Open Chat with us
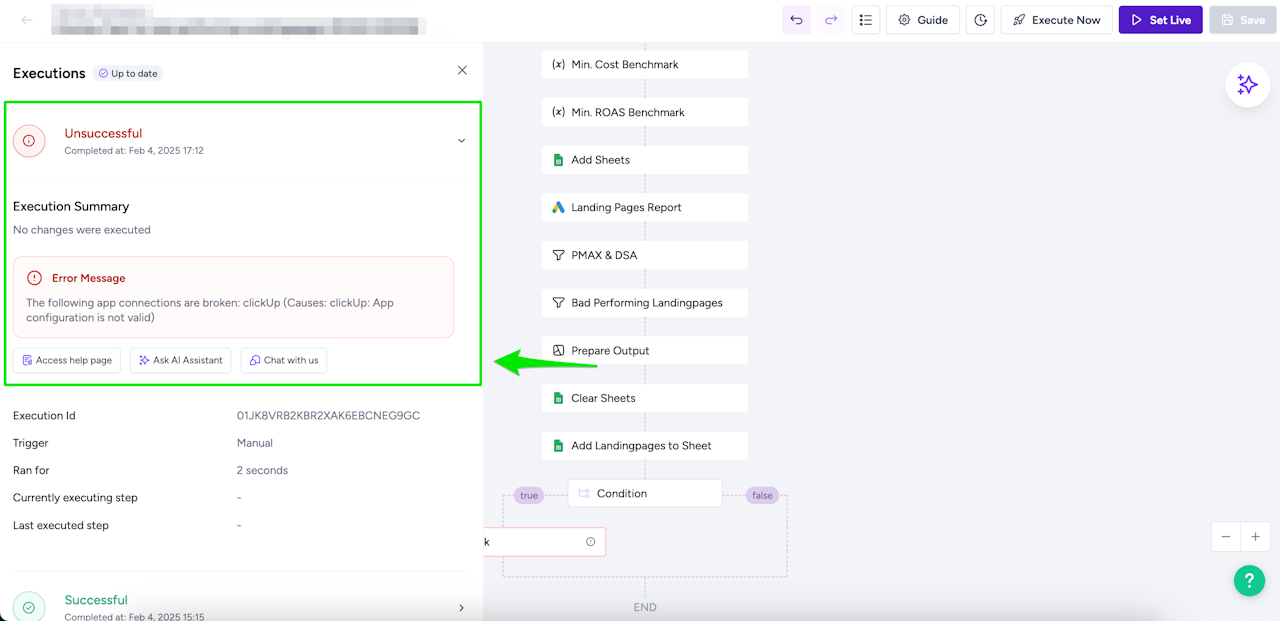Screen dimensions: 1280x621 pos(284,360)
